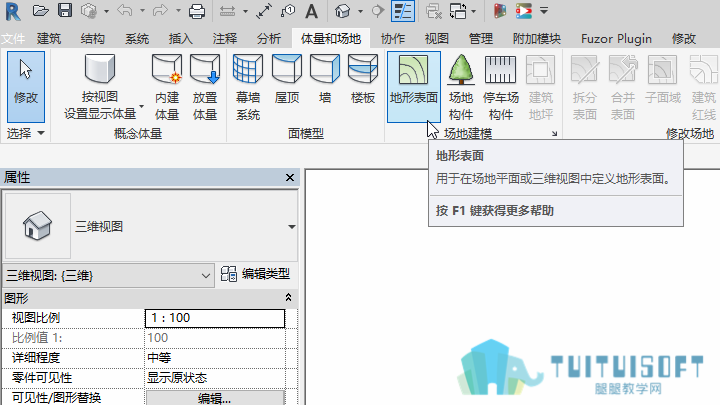Undo the last action
Screen dimensions: 720x405
coord(125,11)
